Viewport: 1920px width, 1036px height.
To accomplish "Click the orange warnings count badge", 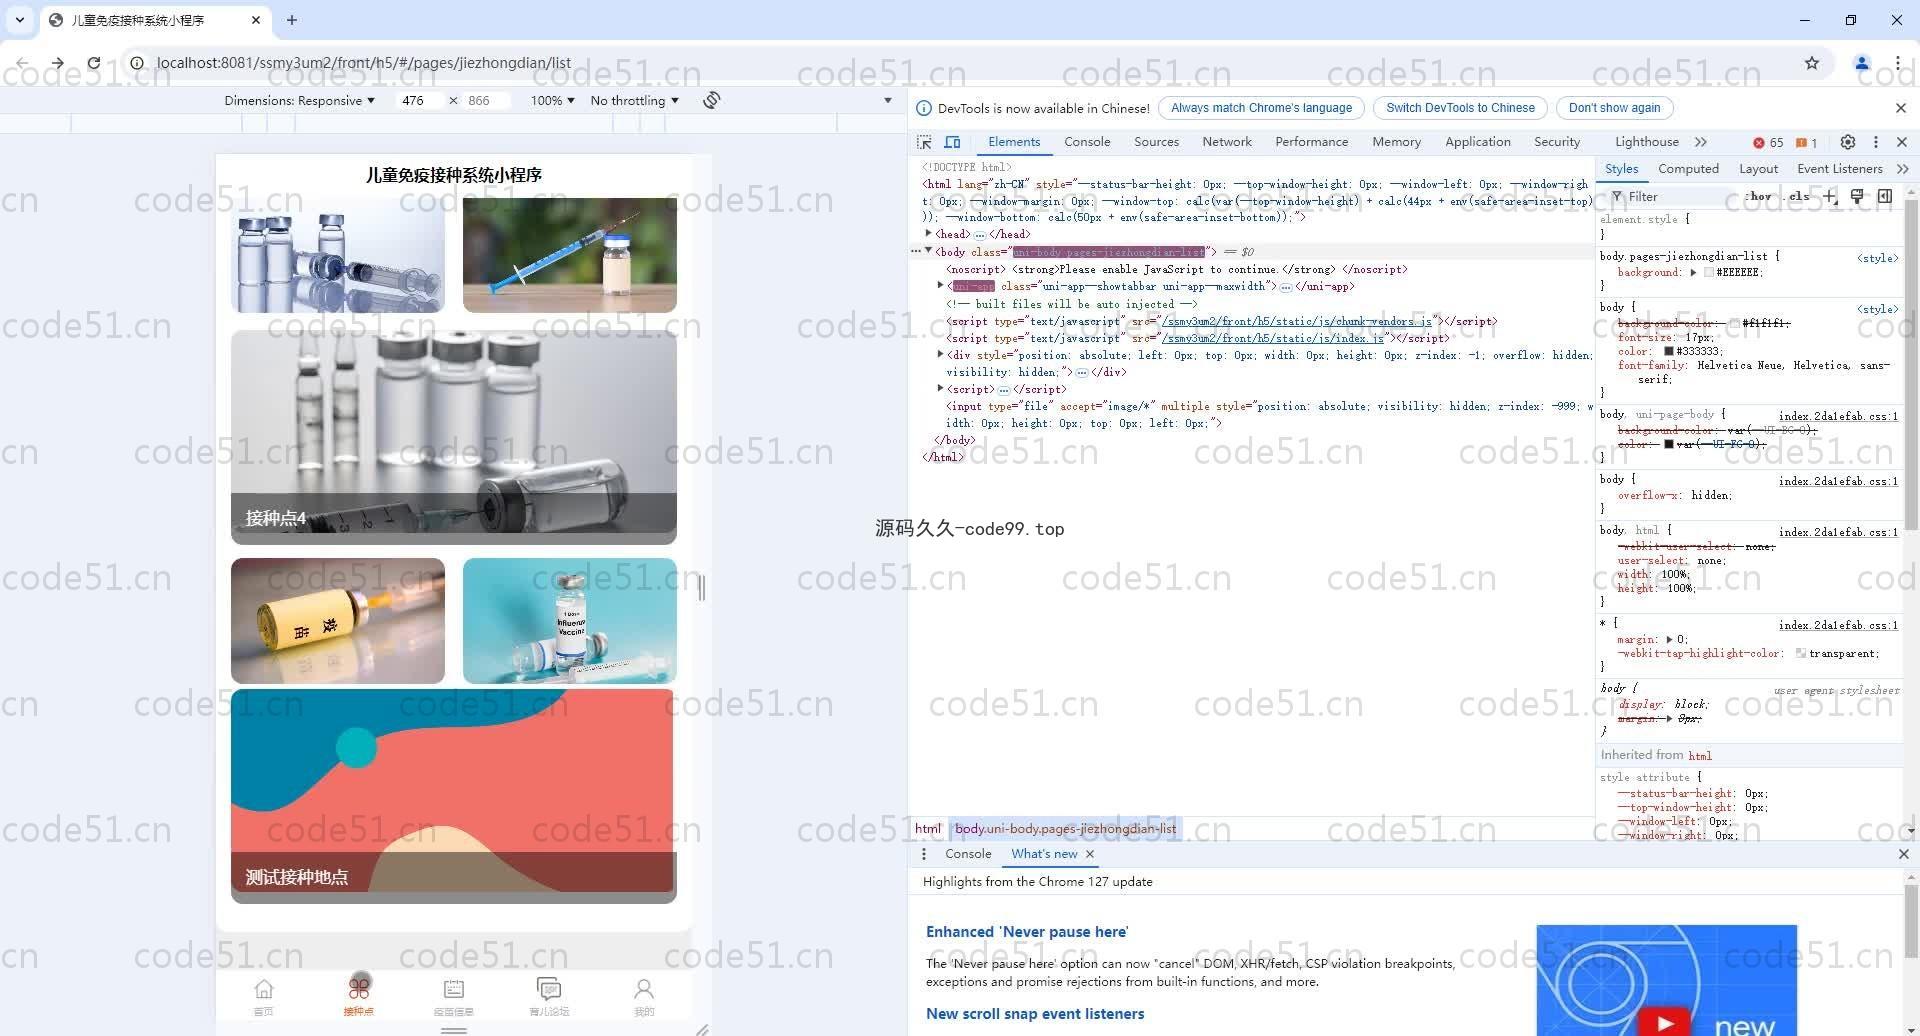I will coord(1807,143).
